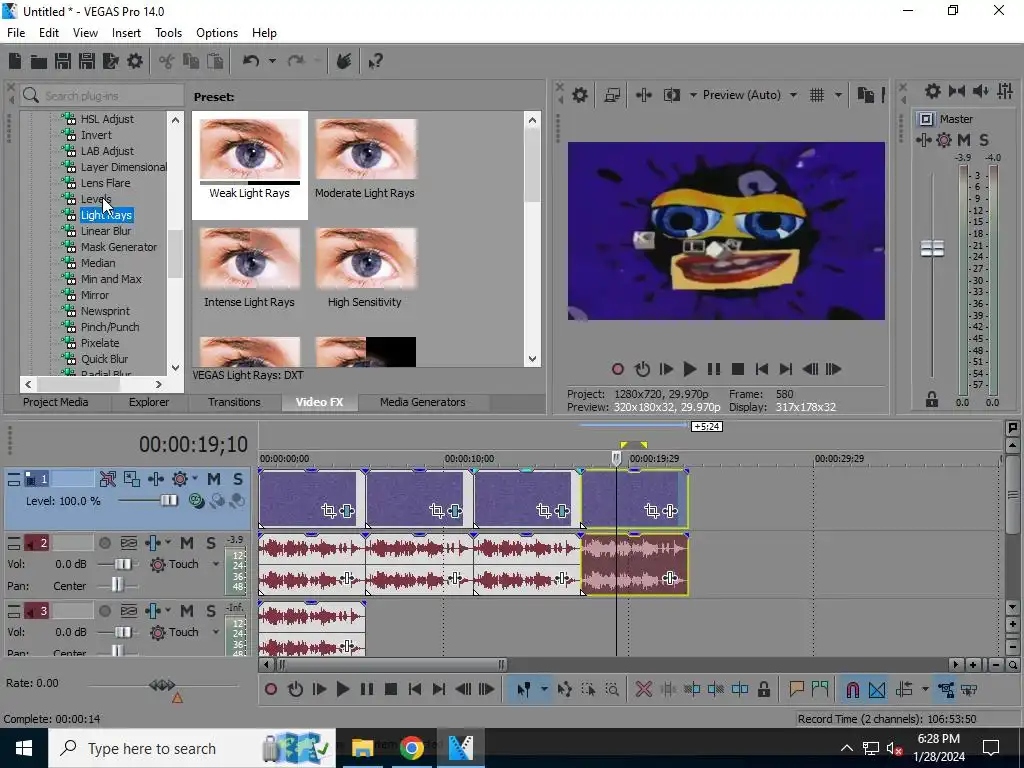Expand the Undo history dropdown
The height and width of the screenshot is (768, 1024).
pos(272,61)
